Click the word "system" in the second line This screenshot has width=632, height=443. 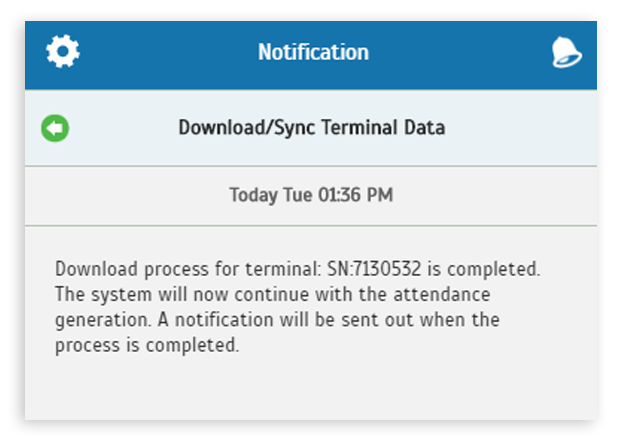pos(121,295)
